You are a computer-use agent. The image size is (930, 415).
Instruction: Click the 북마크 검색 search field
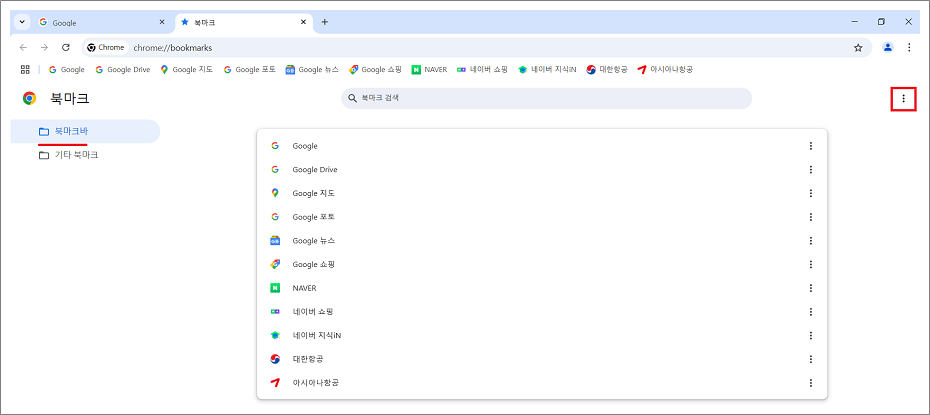pos(546,98)
